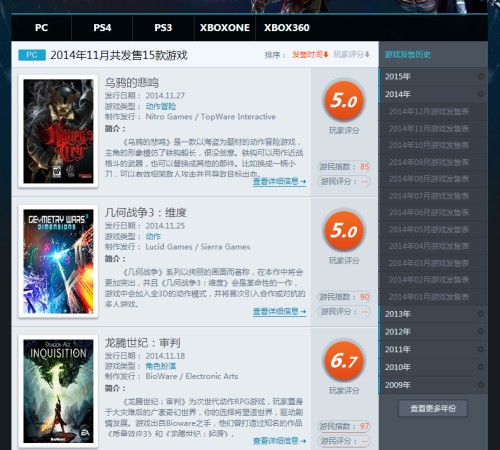
Task: Click the 5.0 score badge for 乌鸦的悲鸣
Action: pos(344,100)
